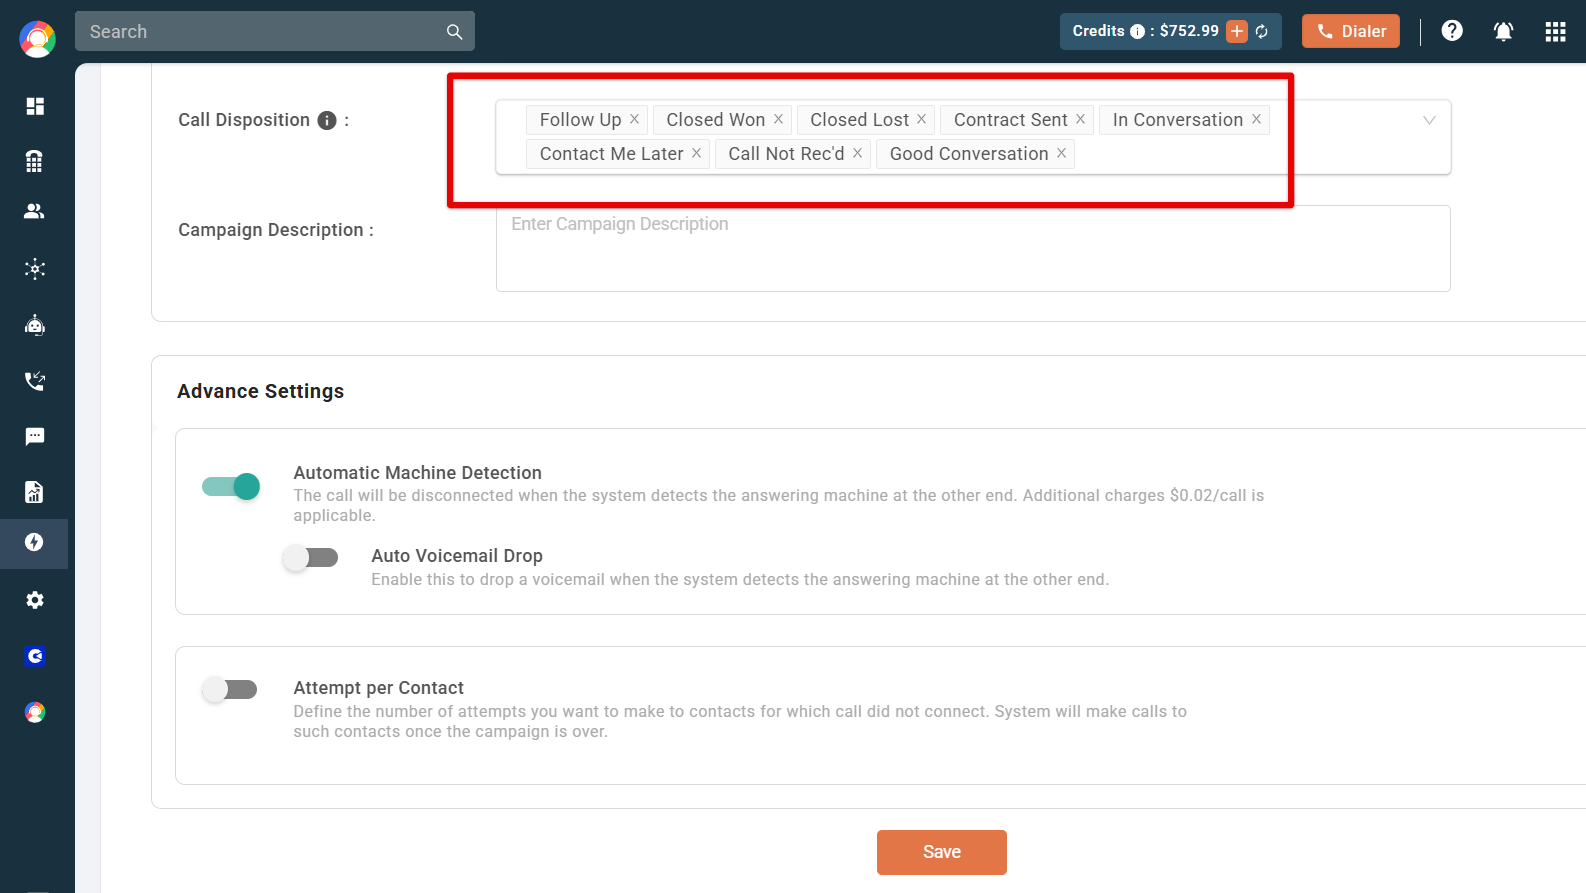This screenshot has height=893, width=1586.
Task: Open the Dialer button
Action: coord(1351,31)
